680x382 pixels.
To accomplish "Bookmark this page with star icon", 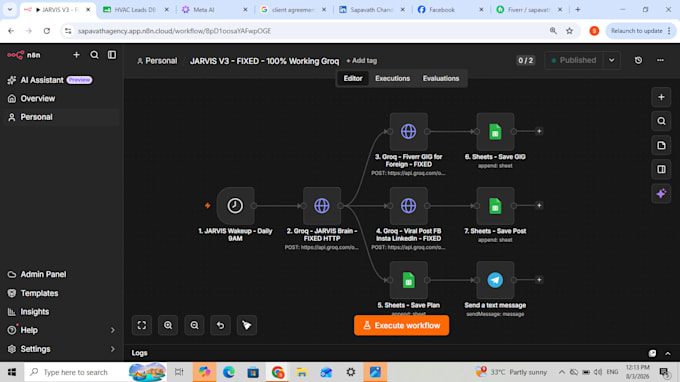I will coord(569,31).
